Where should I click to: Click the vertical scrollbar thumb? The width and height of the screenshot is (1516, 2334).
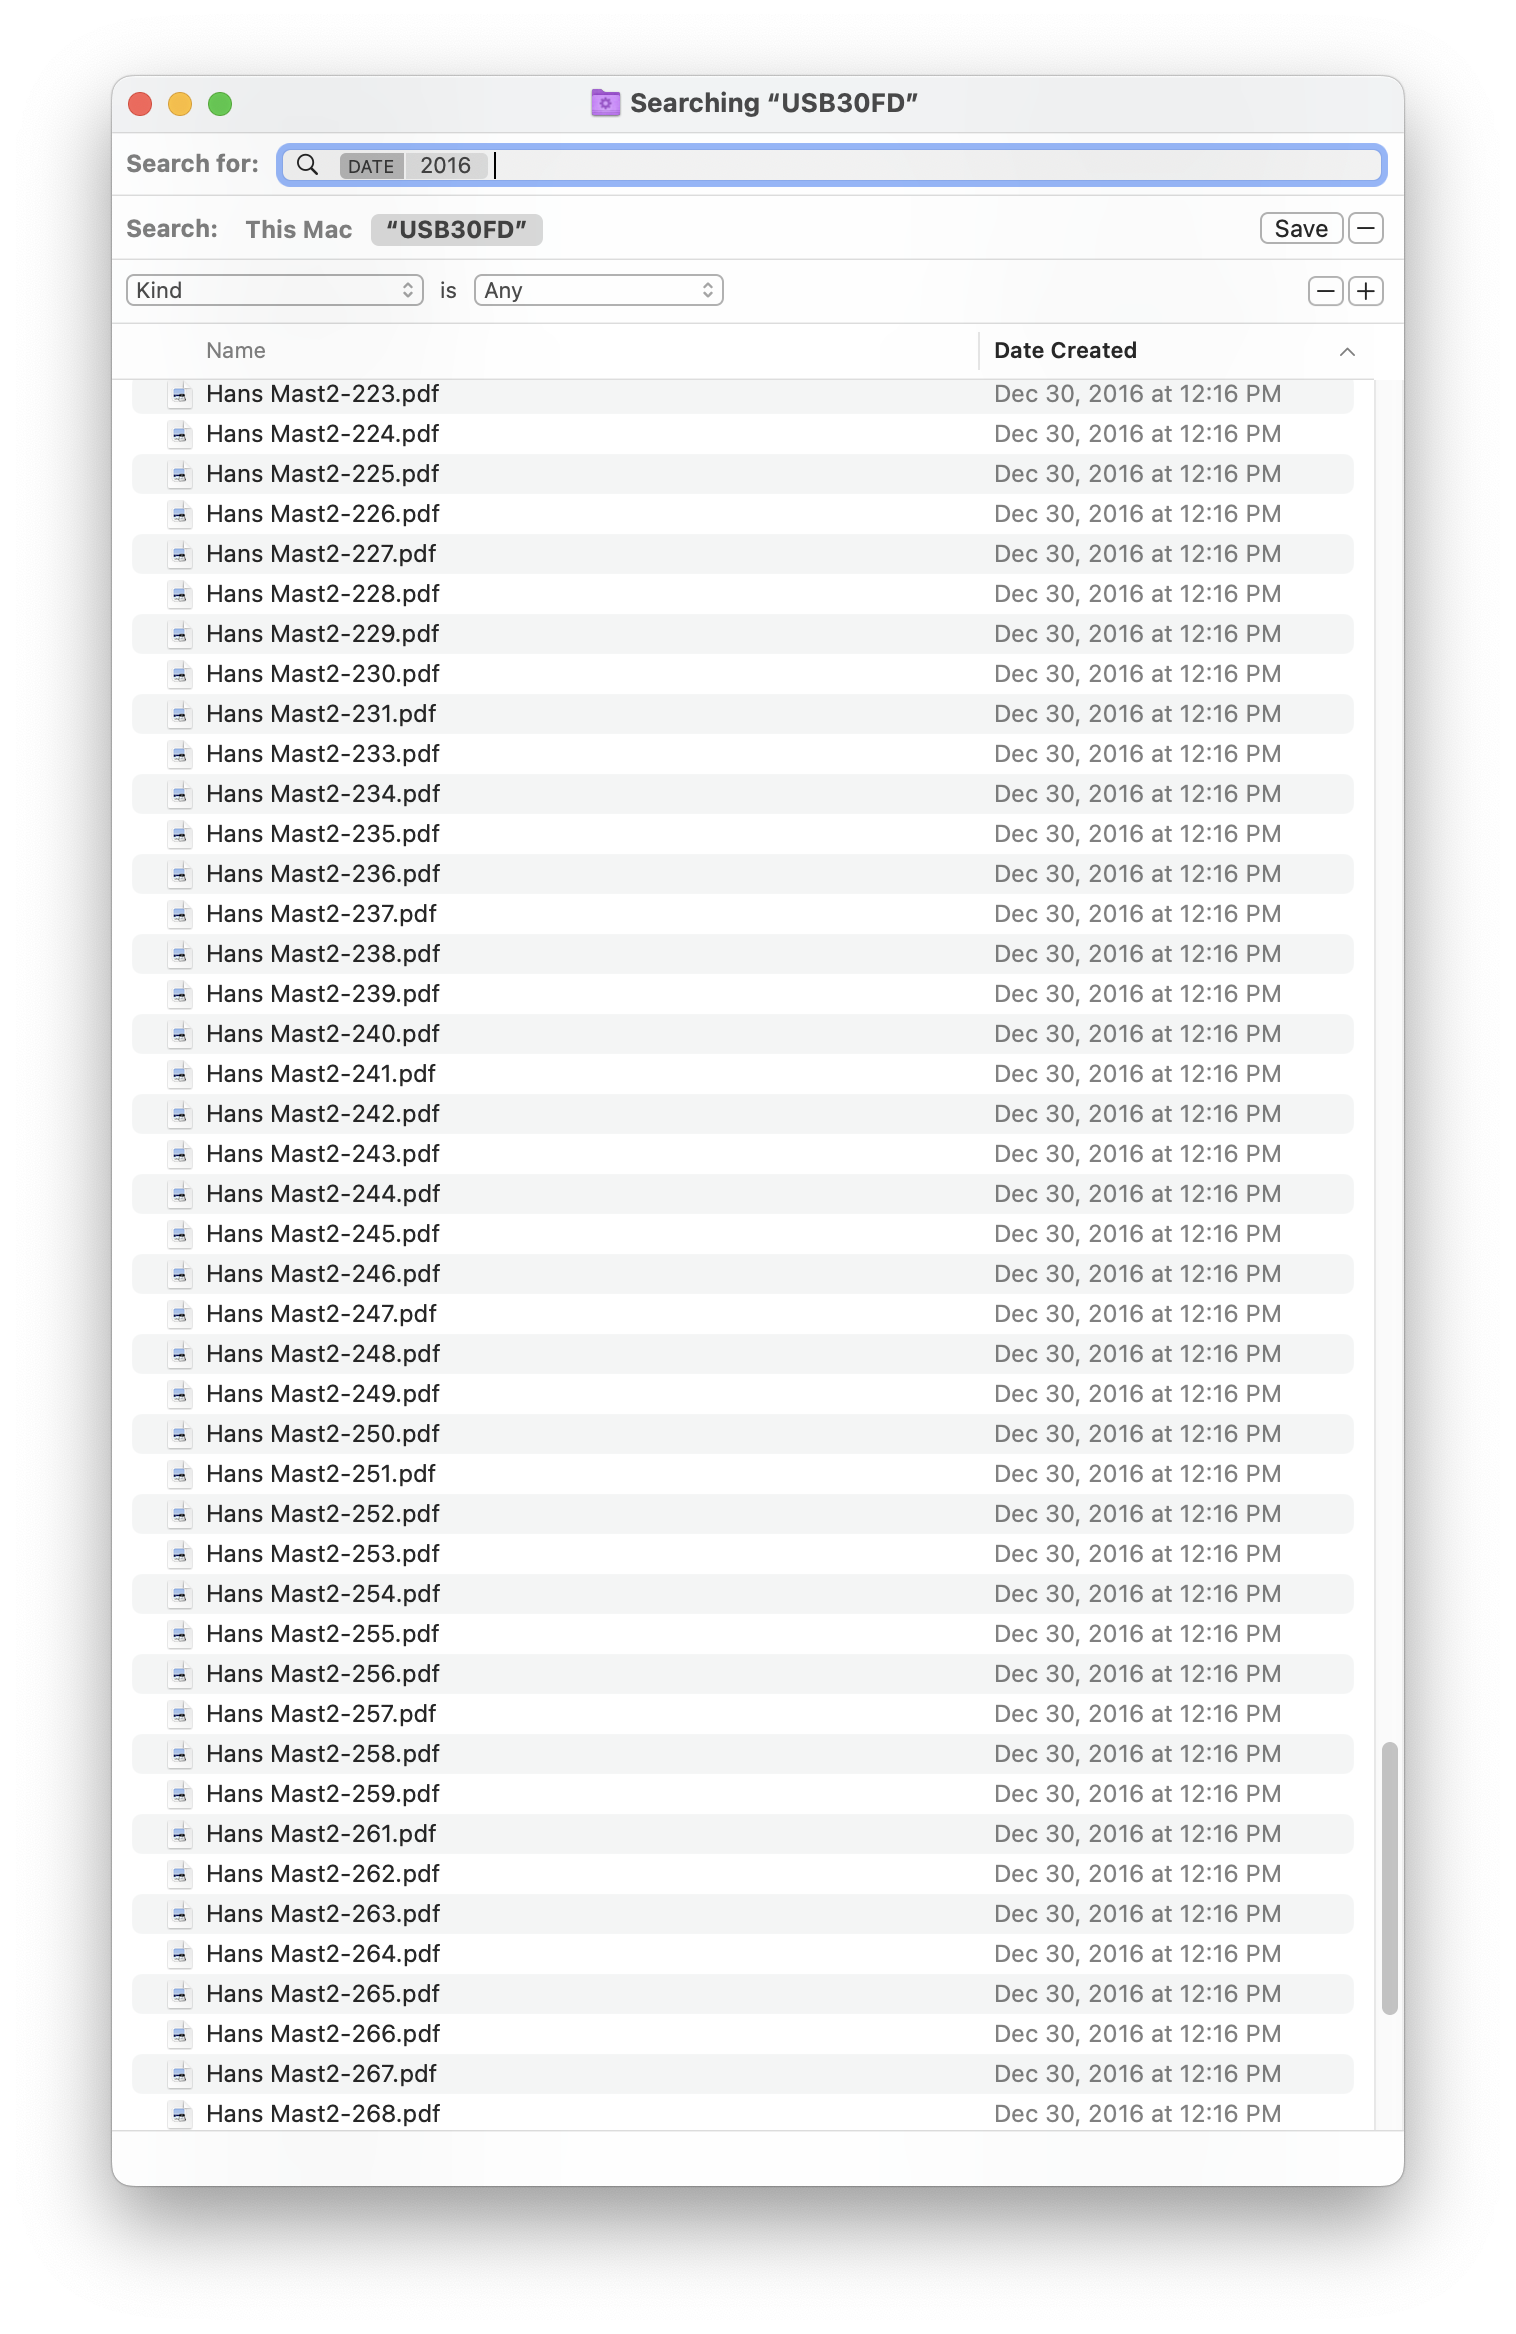tap(1389, 1878)
